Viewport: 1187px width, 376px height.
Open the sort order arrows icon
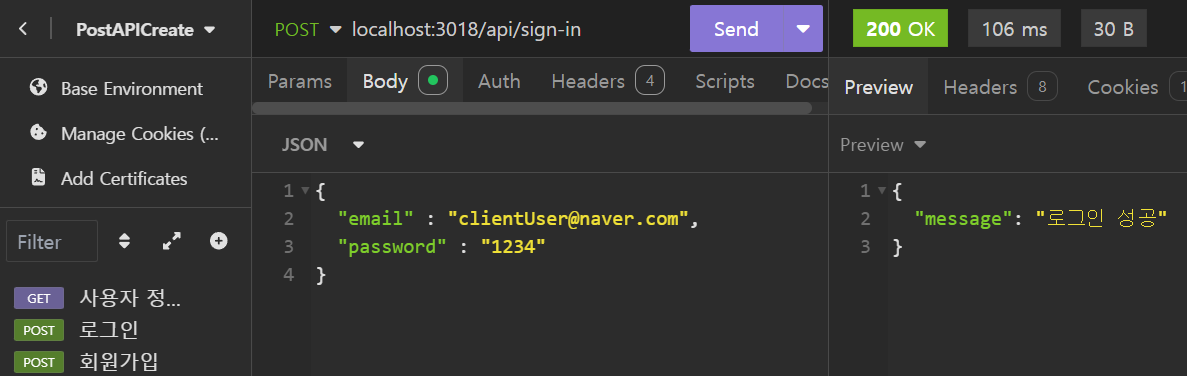tap(125, 241)
